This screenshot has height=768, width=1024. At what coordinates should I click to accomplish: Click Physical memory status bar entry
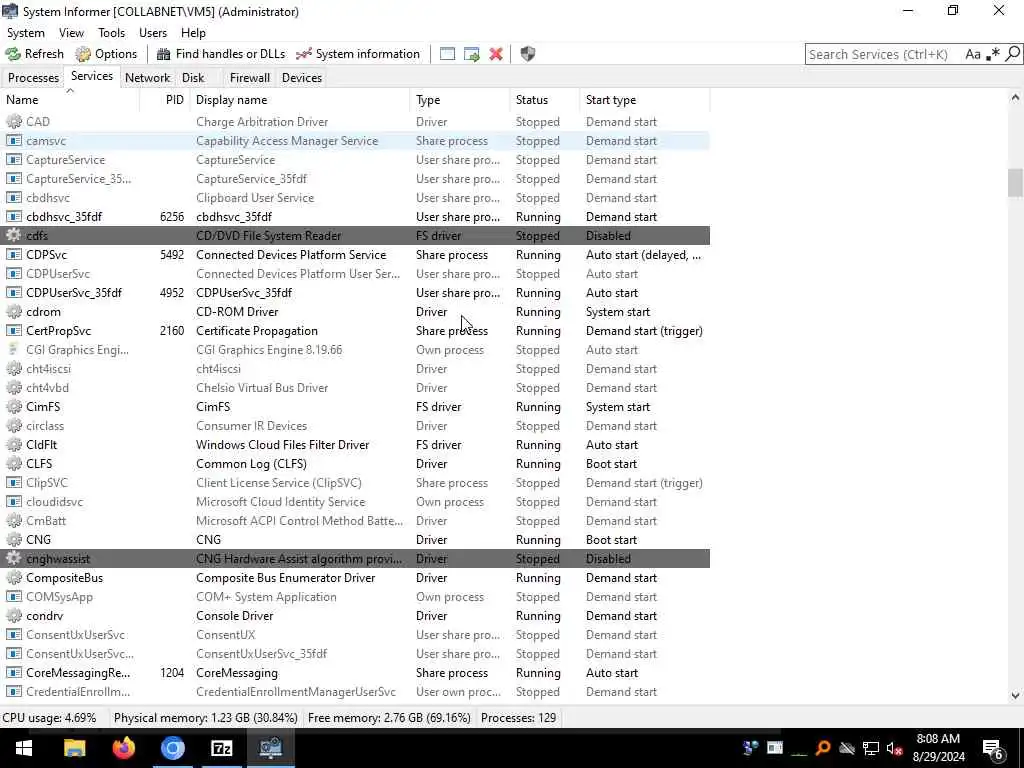(206, 718)
